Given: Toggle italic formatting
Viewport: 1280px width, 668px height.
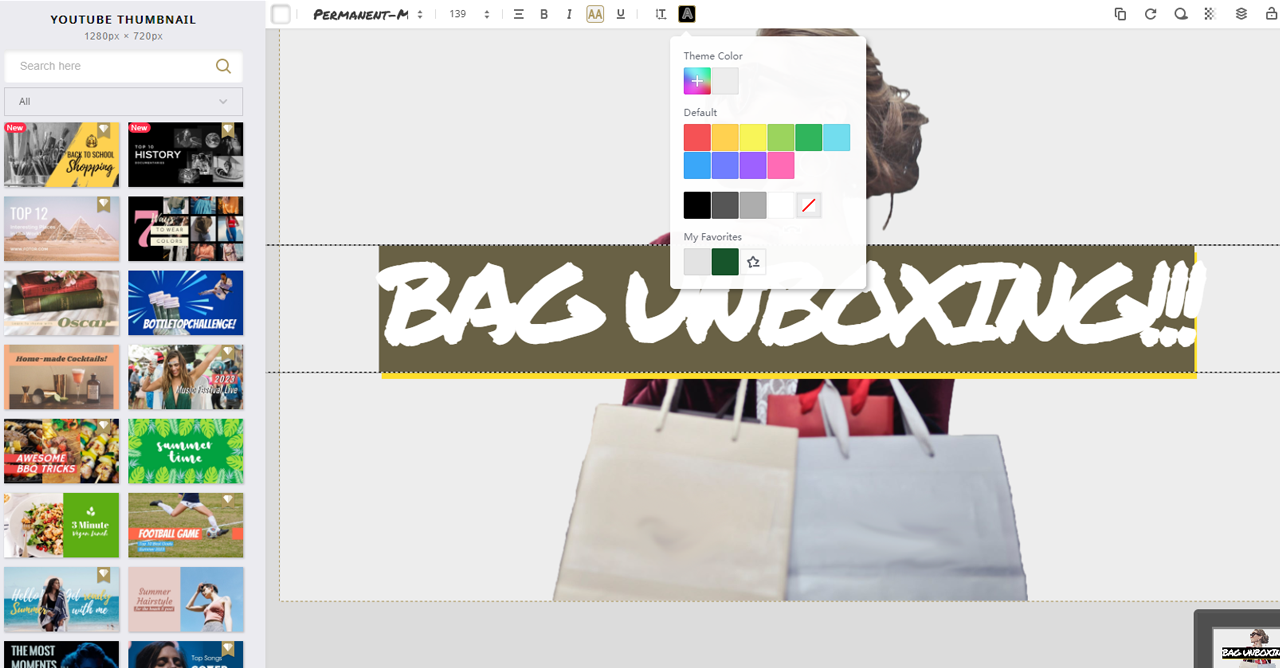Looking at the screenshot, I should coord(569,14).
